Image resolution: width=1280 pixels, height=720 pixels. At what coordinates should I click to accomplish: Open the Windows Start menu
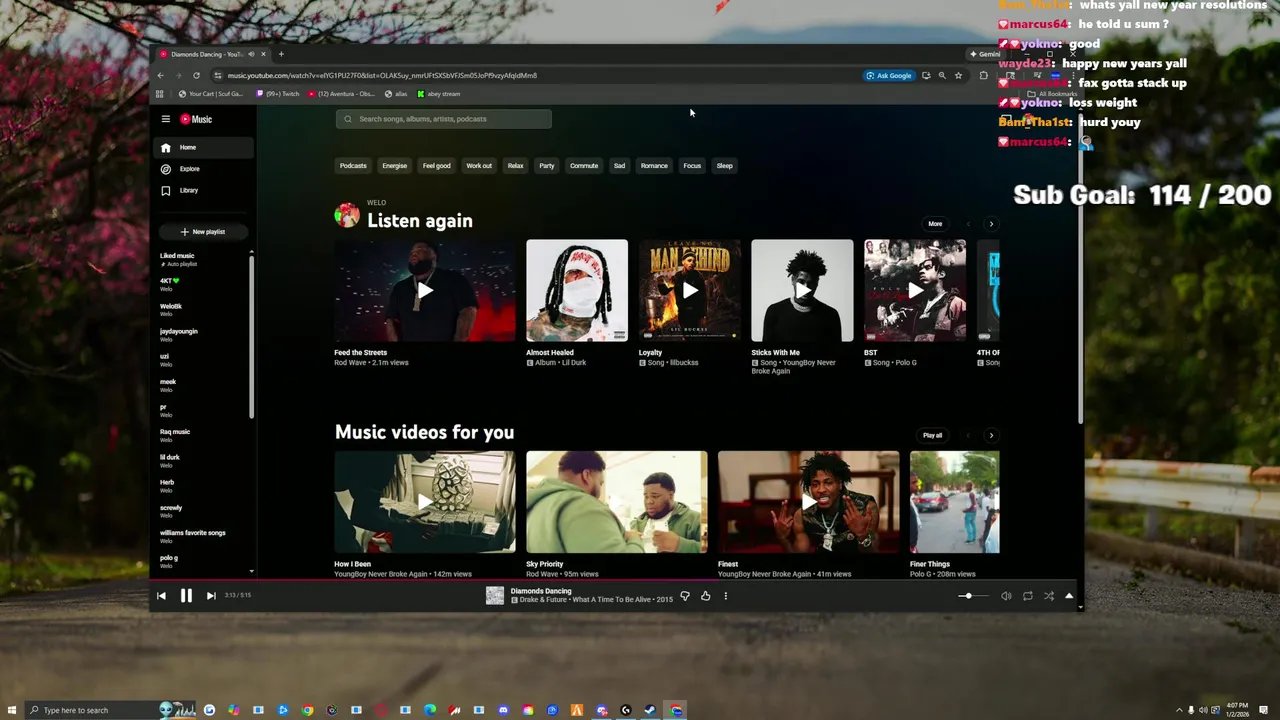[x=10, y=710]
